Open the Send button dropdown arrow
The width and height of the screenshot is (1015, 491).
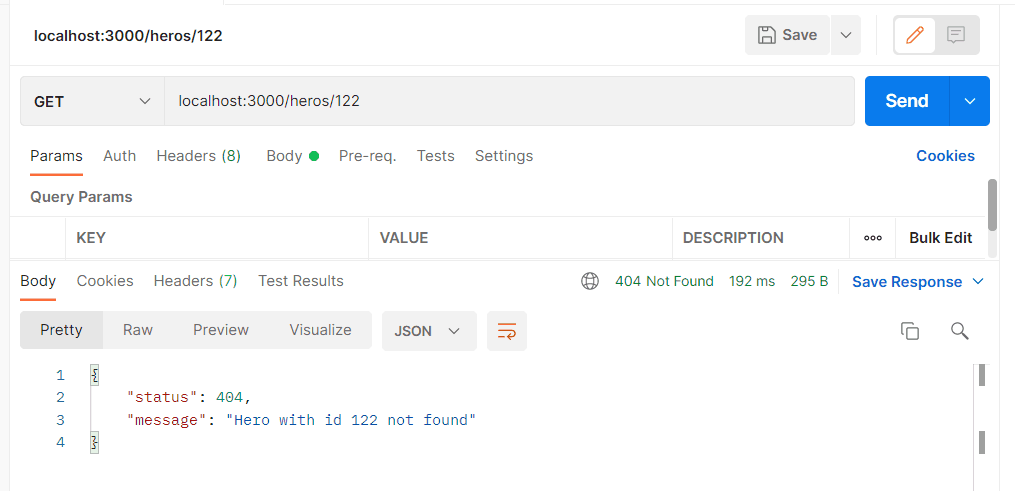click(969, 101)
